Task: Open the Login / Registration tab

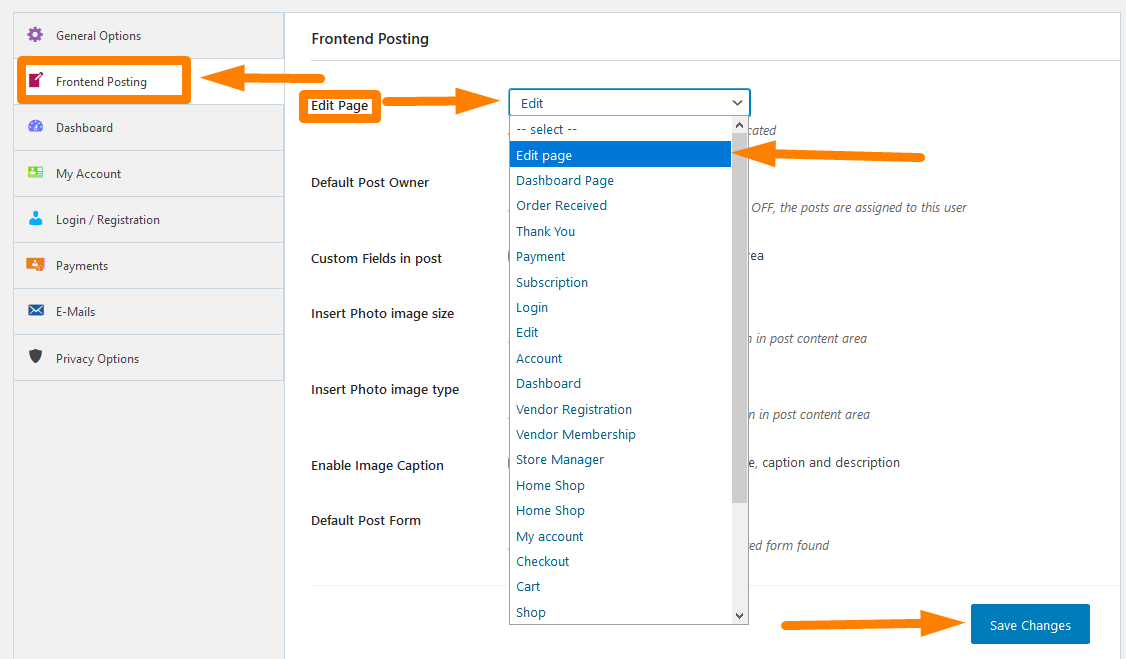Action: 149,220
